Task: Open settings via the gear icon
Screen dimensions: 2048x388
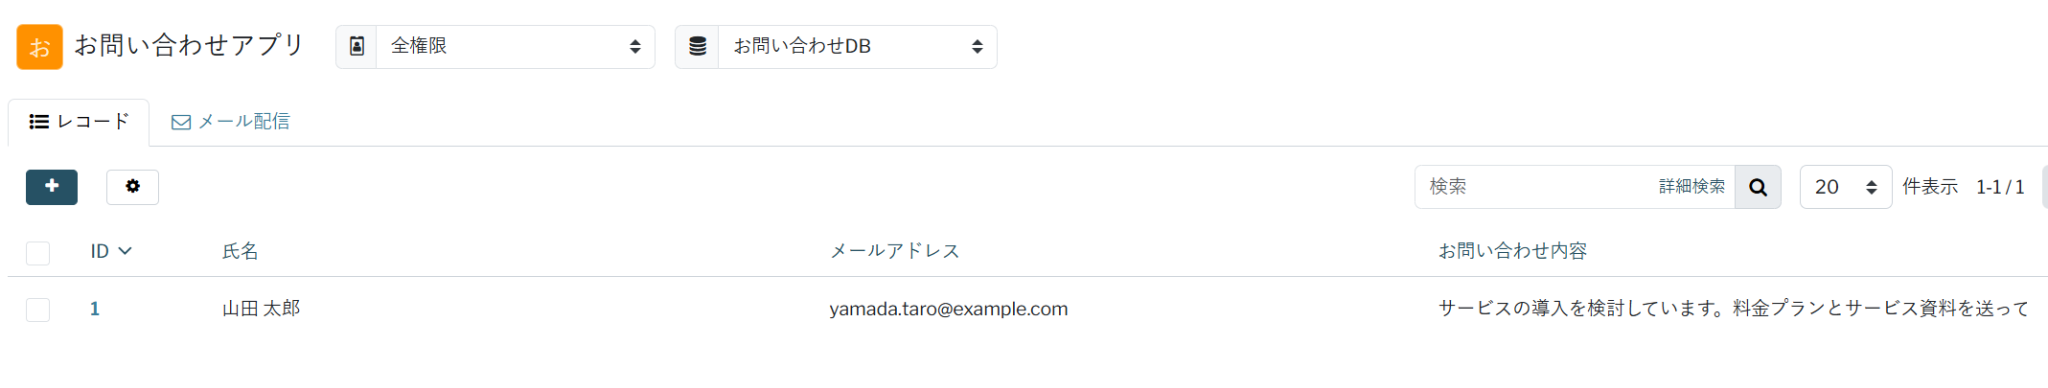Action: click(x=133, y=187)
